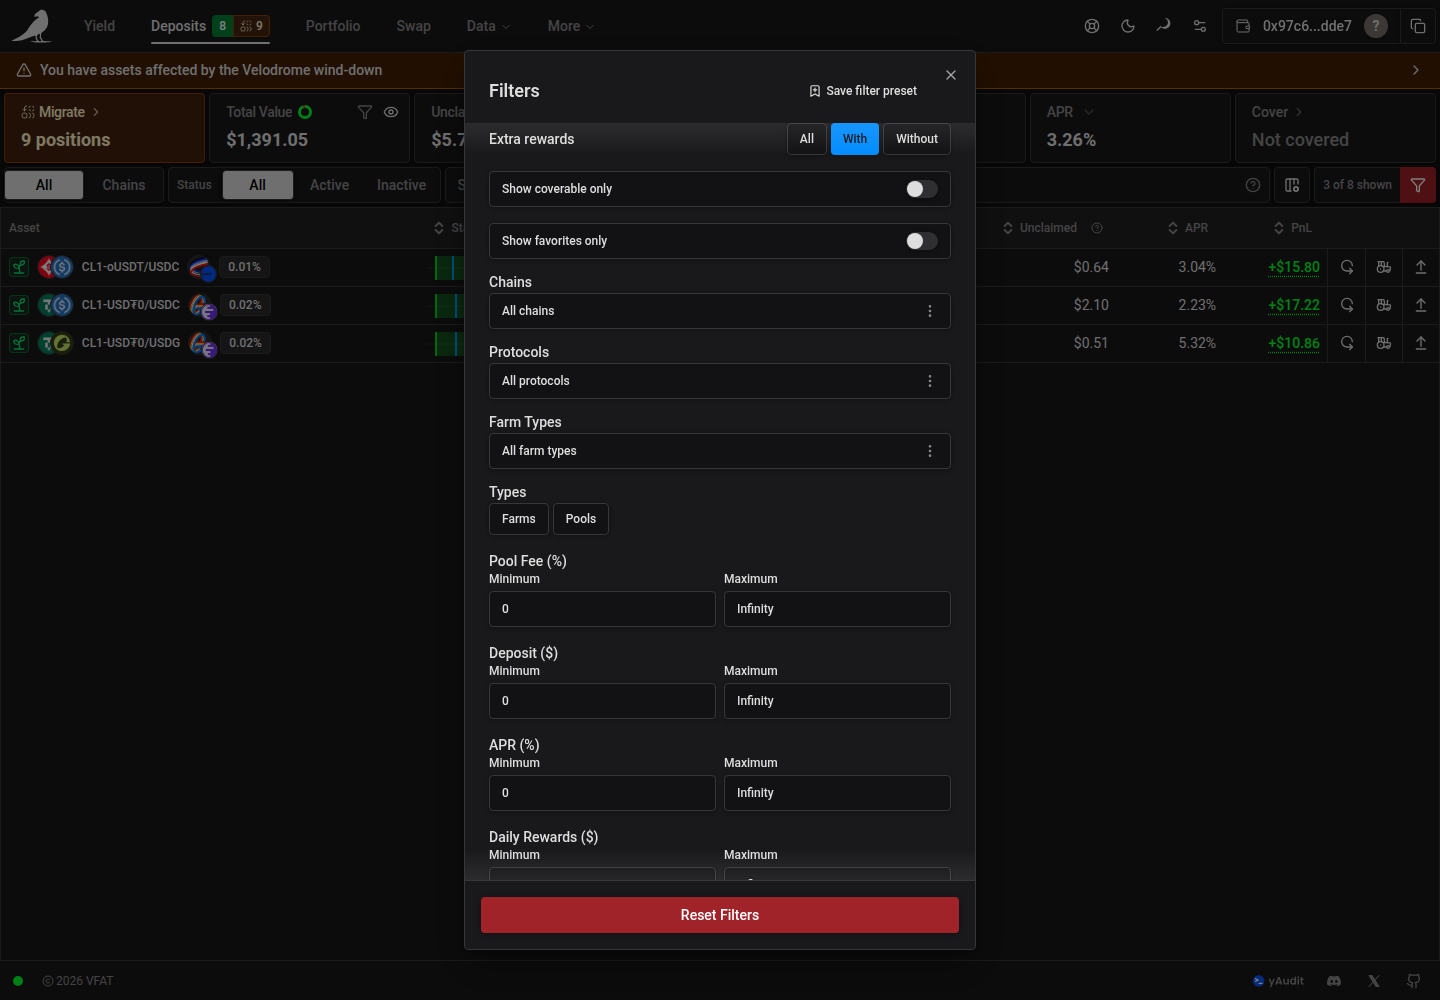The image size is (1440, 1000).
Task: Expand the More menu
Action: tap(571, 26)
